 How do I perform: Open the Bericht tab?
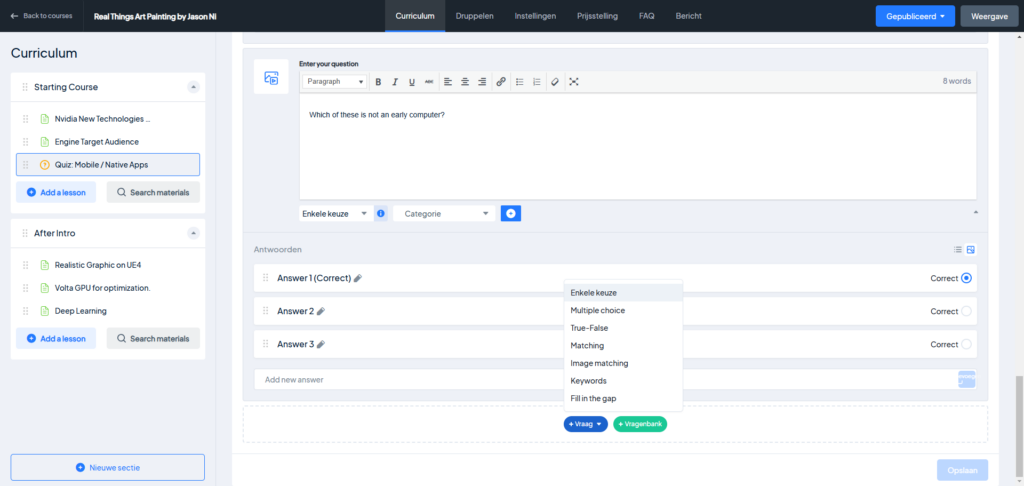(688, 16)
